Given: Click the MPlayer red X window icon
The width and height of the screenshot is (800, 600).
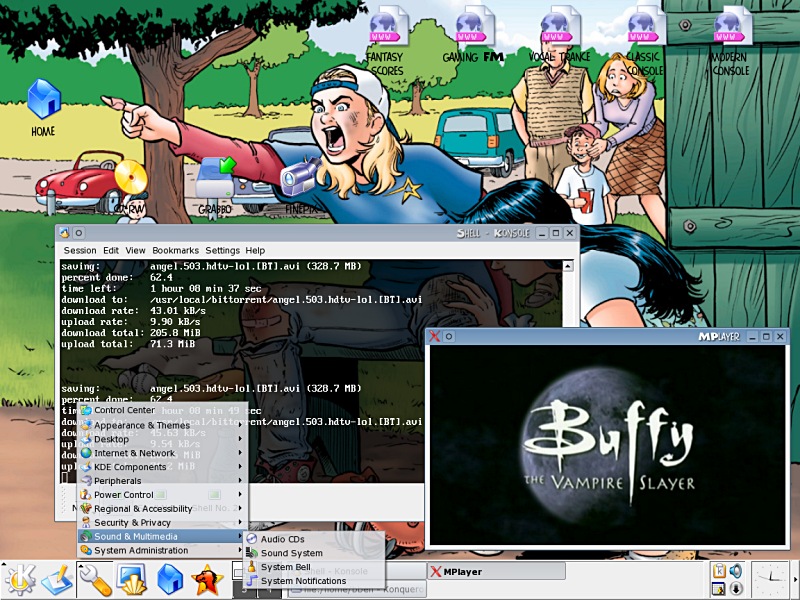Looking at the screenshot, I should pos(434,336).
